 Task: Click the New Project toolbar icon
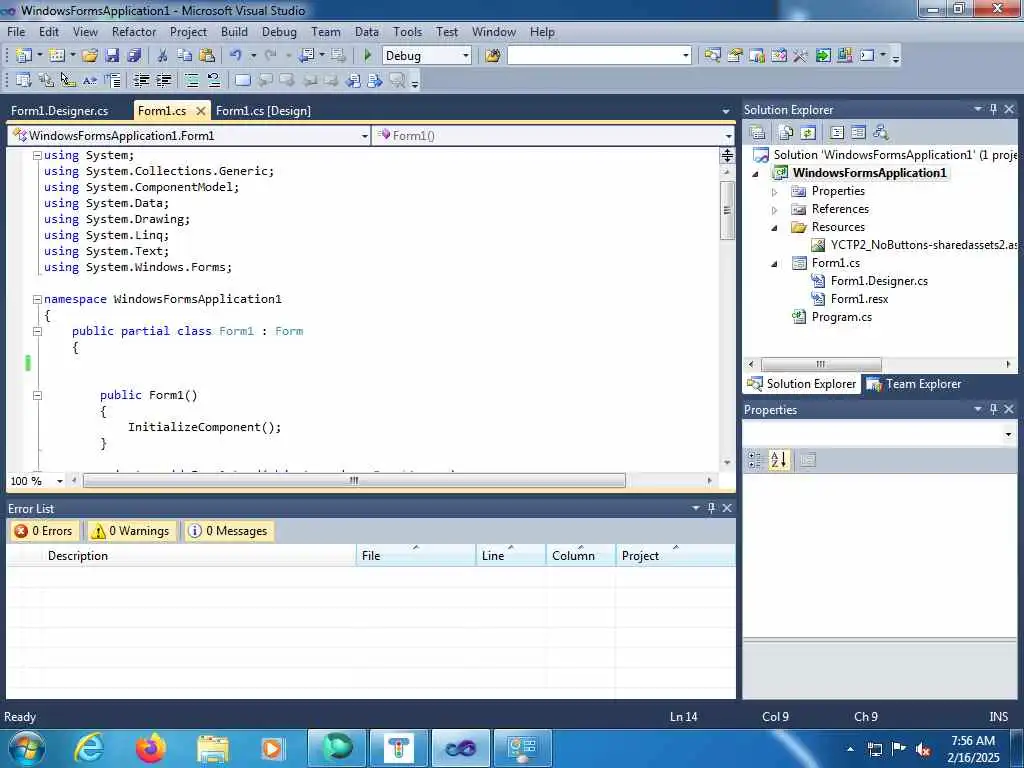click(24, 56)
